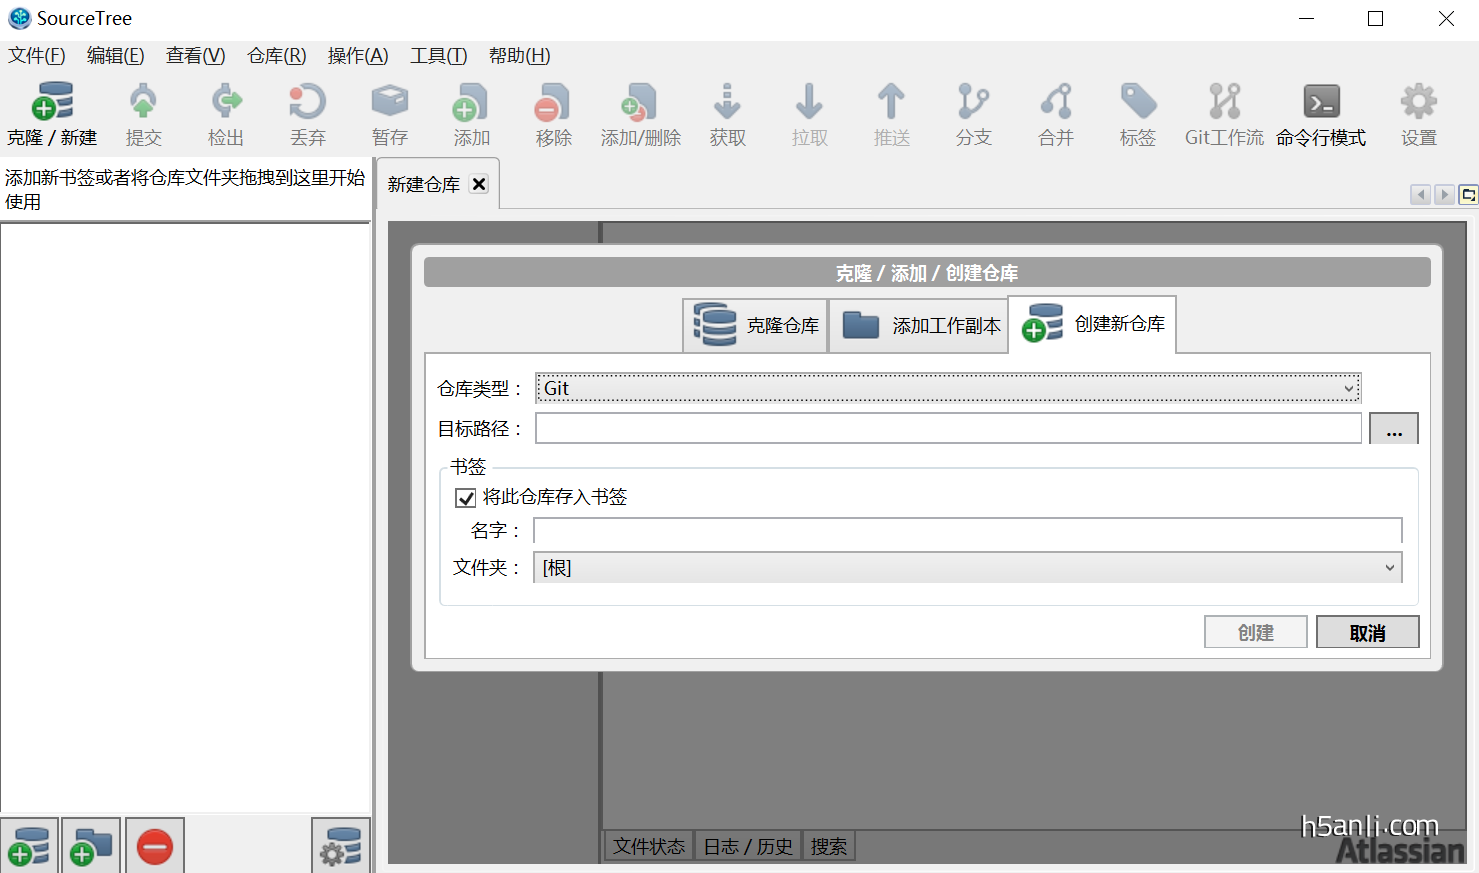
Task: Switch to the 添加工作副本 tab
Action: click(x=918, y=325)
